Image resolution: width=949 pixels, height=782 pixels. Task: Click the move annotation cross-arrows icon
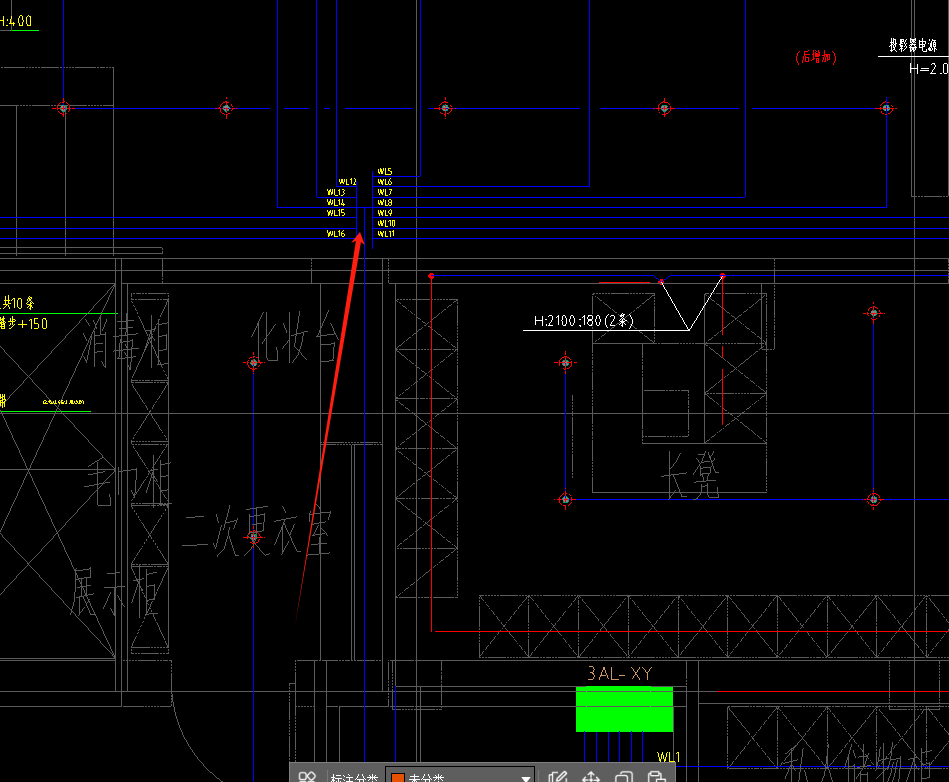[x=590, y=777]
